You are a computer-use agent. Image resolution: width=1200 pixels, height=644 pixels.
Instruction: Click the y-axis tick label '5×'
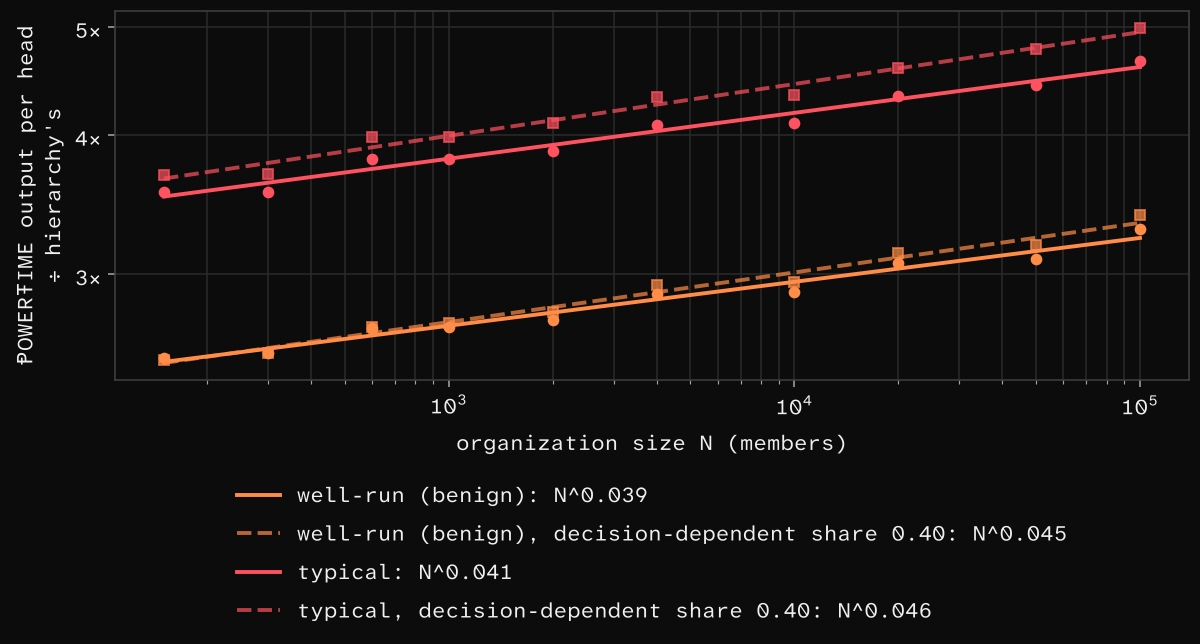pos(89,31)
